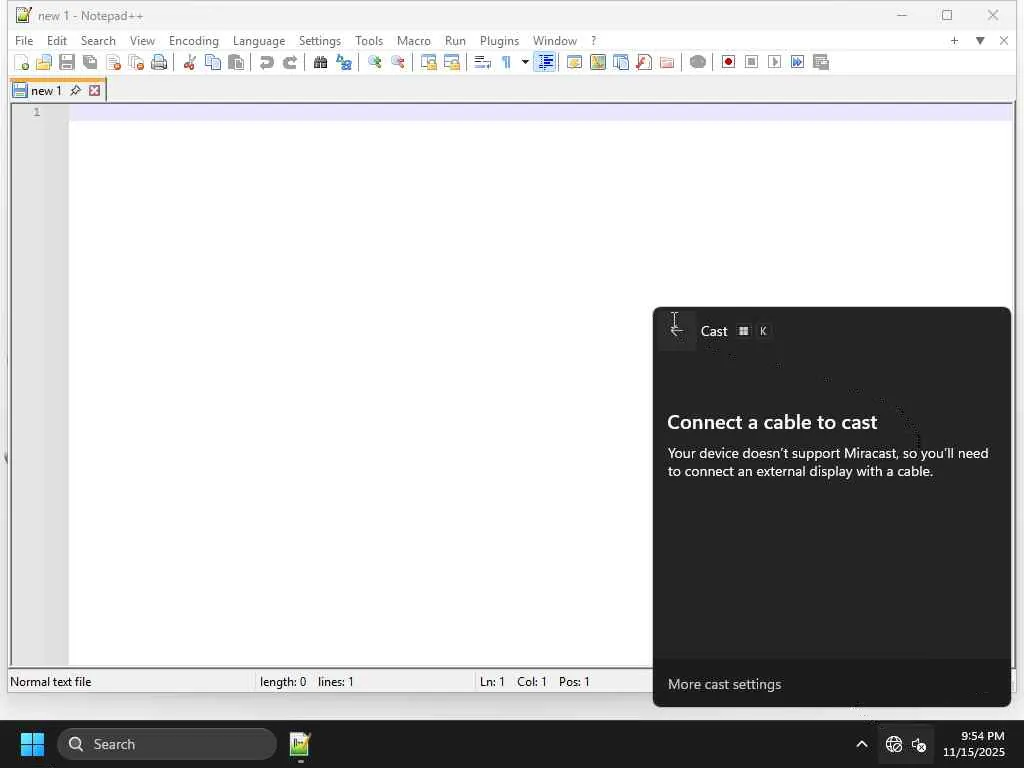The image size is (1024, 768).
Task: Open the Windows Start button
Action: [x=32, y=744]
